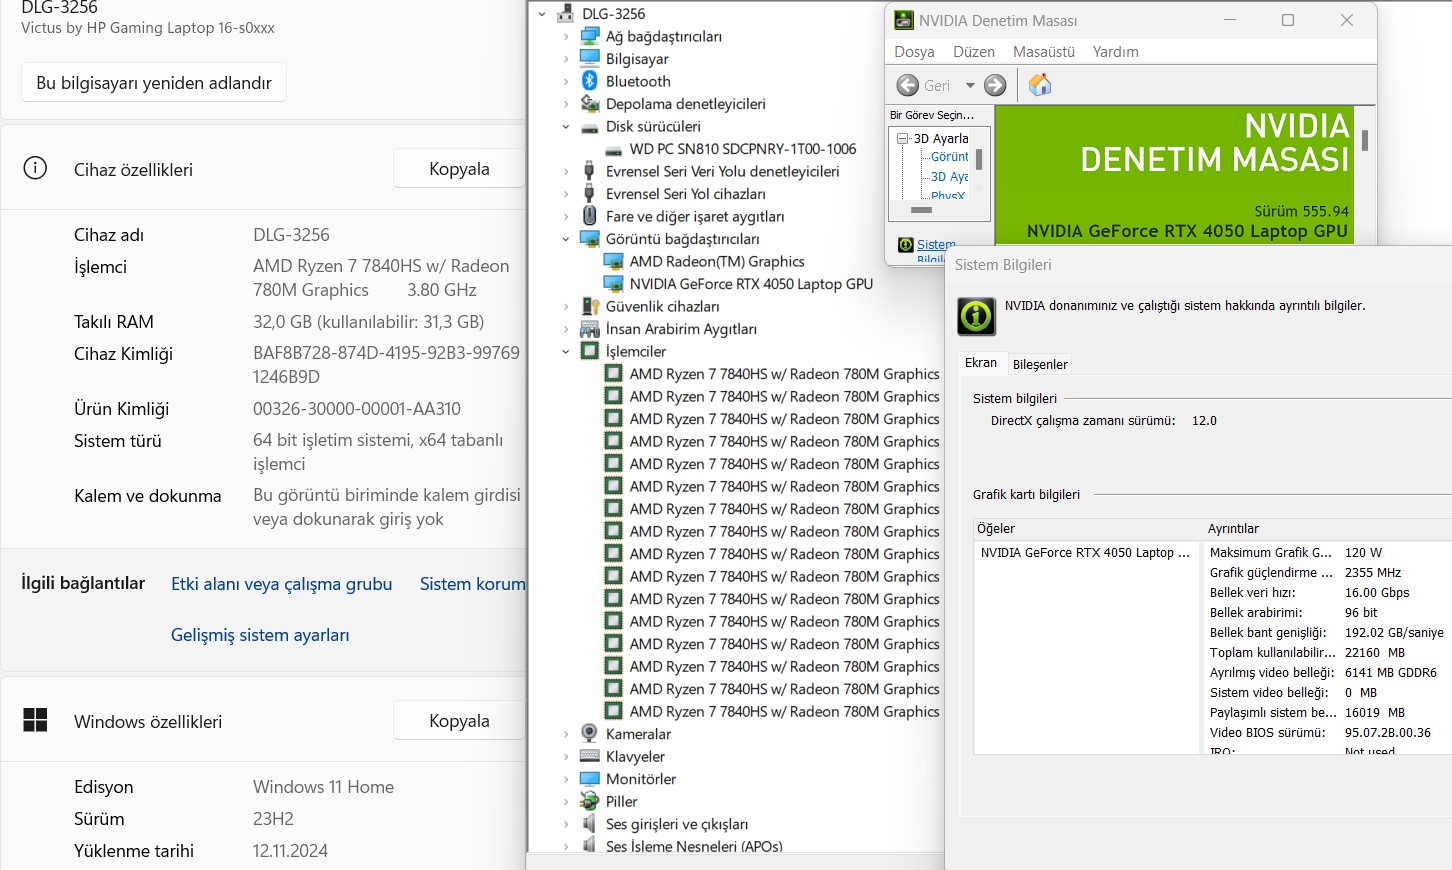Open Gelişmiş sistem ayarları link

coord(260,635)
